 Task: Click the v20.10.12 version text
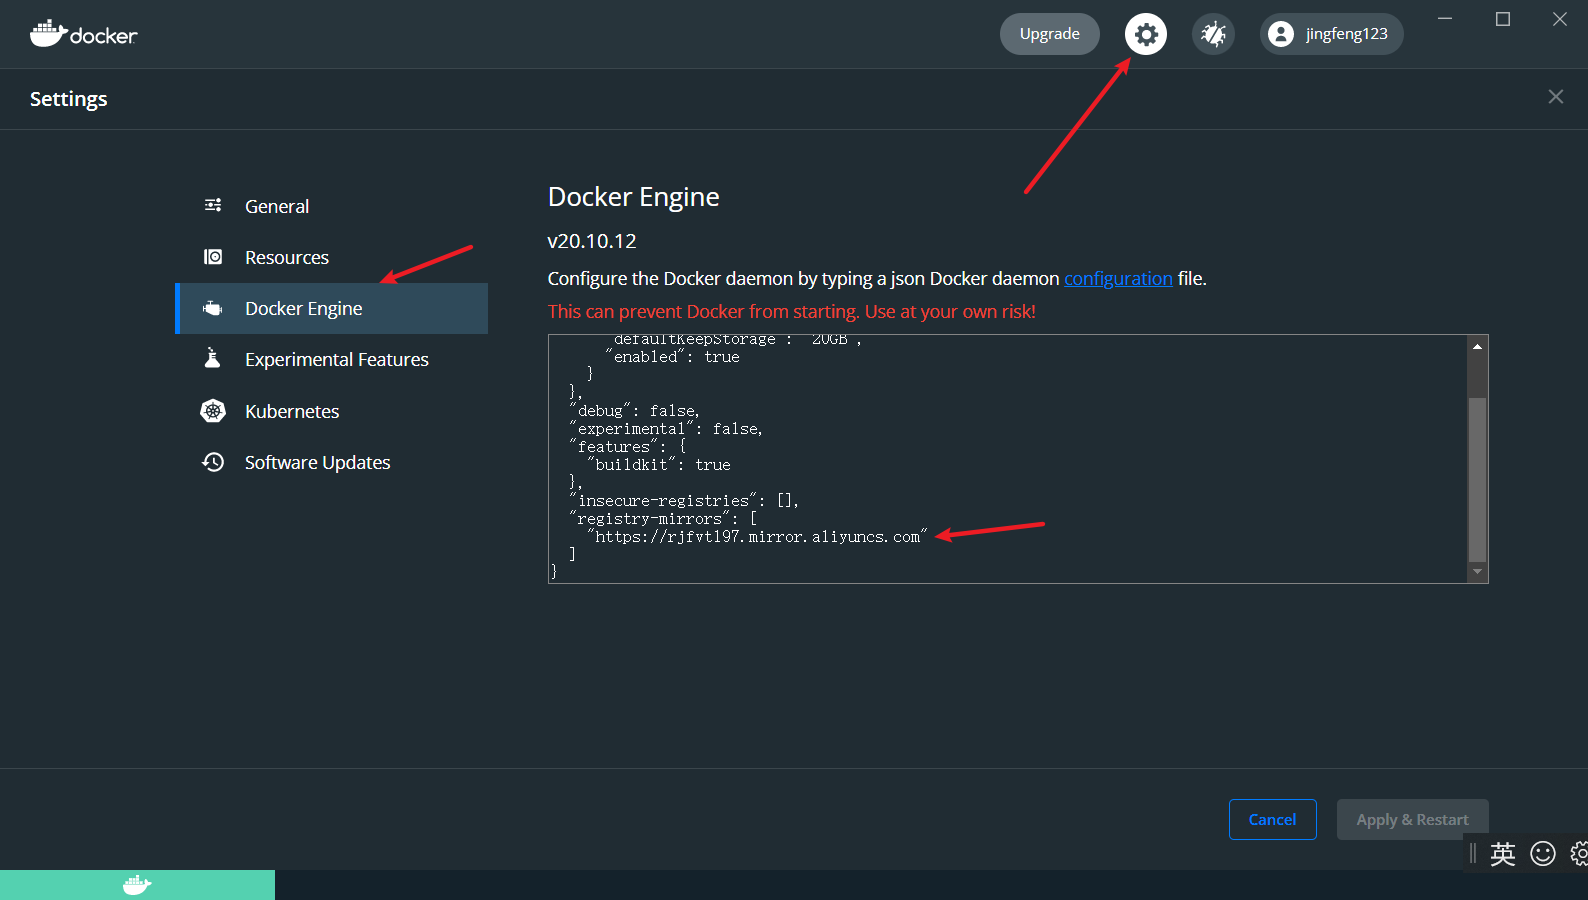tap(592, 241)
